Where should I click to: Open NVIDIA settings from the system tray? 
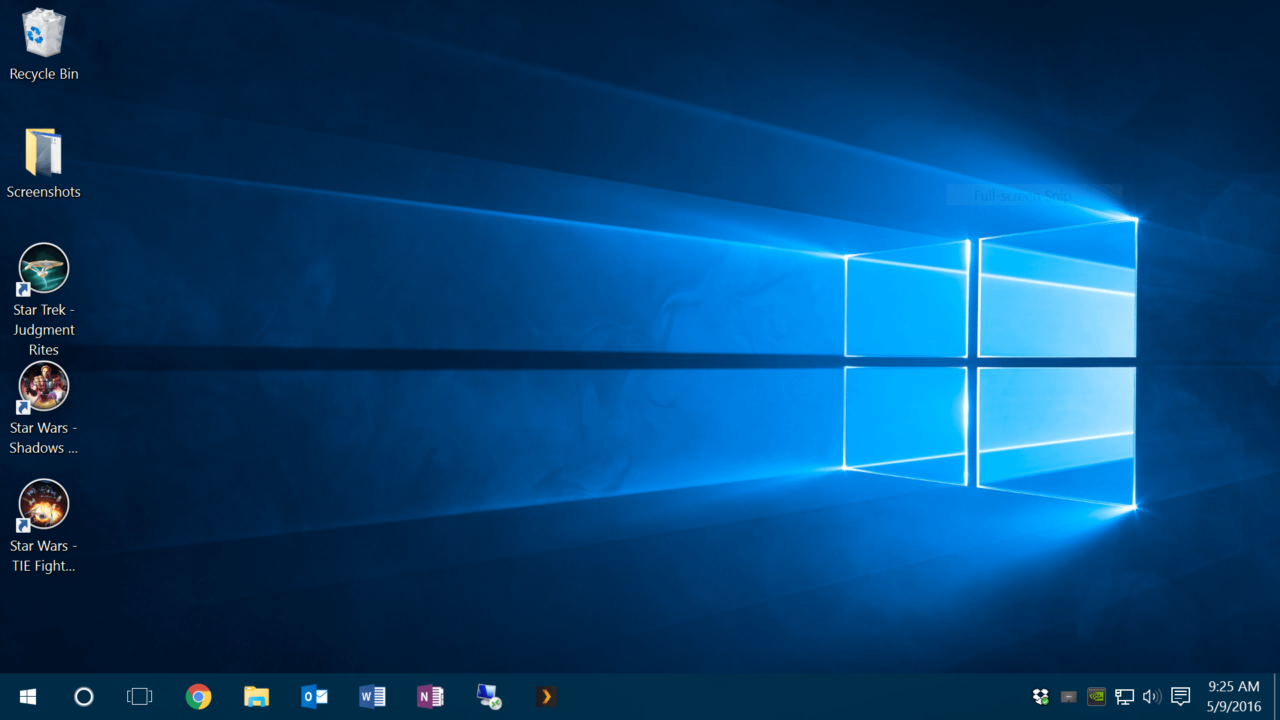tap(1096, 696)
